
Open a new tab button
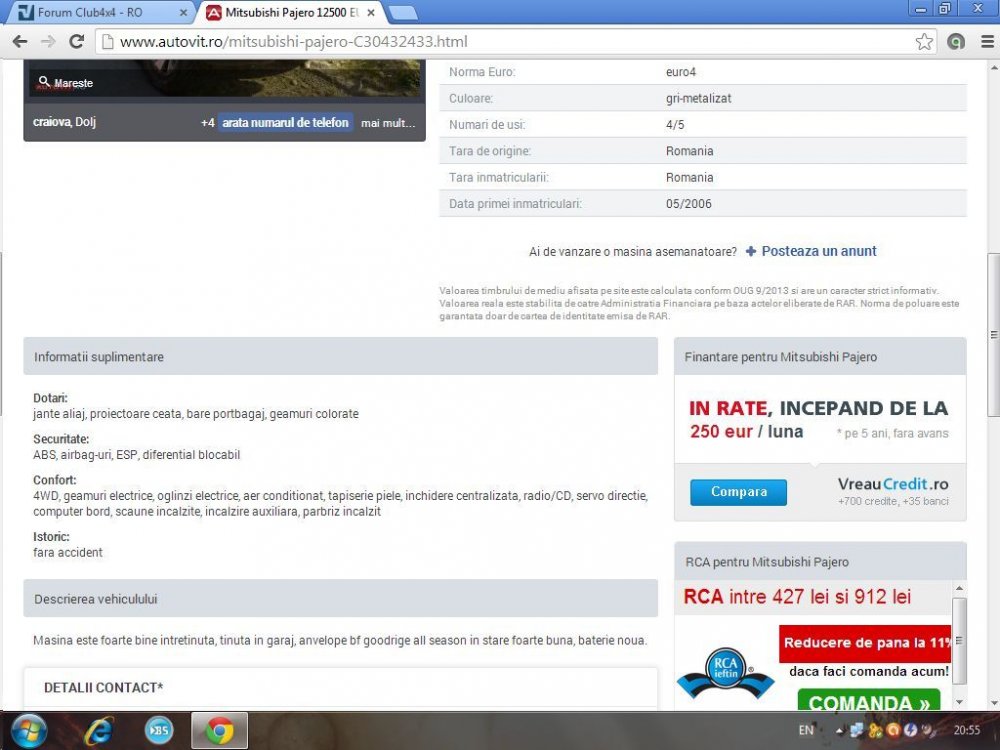403,12
